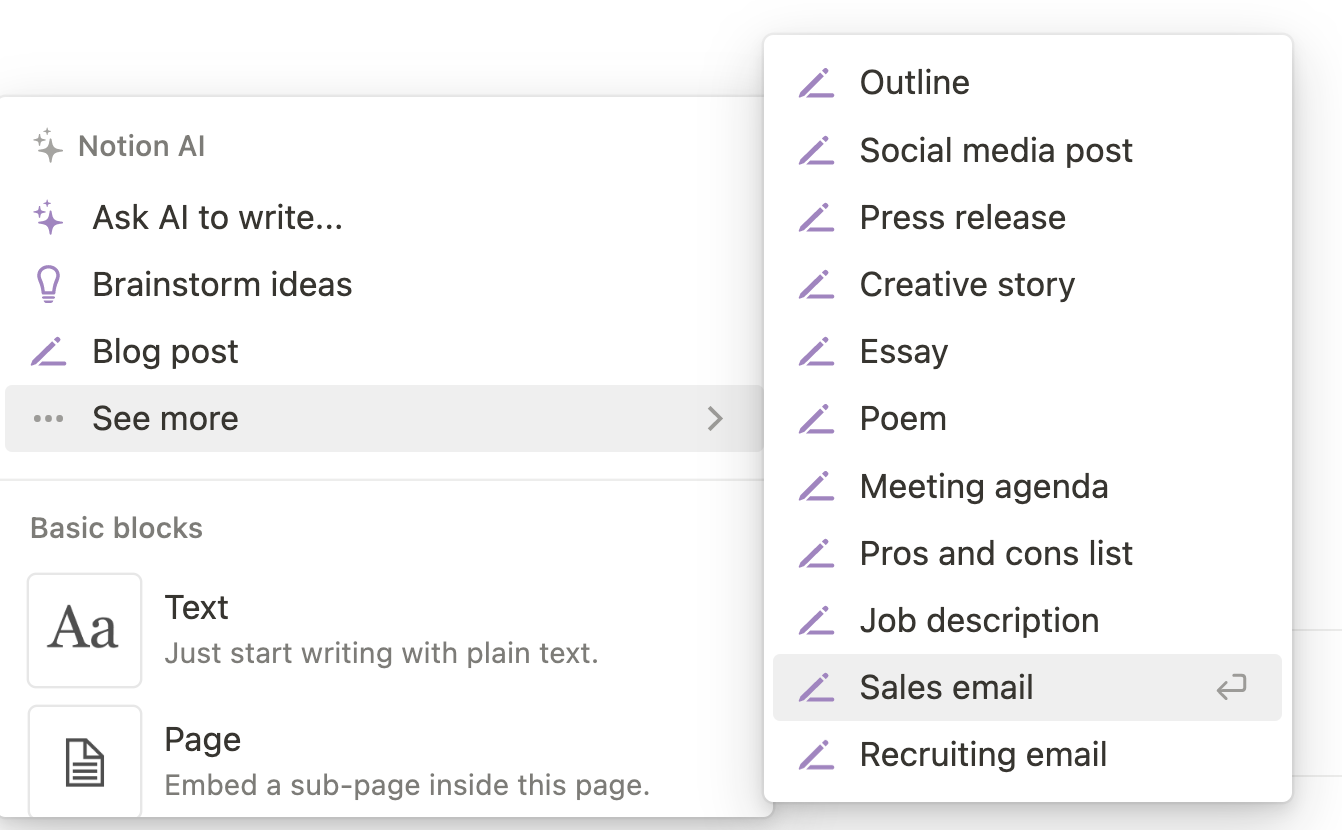Click the sparkle icon beside Ask AI to write
Image resolution: width=1342 pixels, height=830 pixels.
[48, 218]
